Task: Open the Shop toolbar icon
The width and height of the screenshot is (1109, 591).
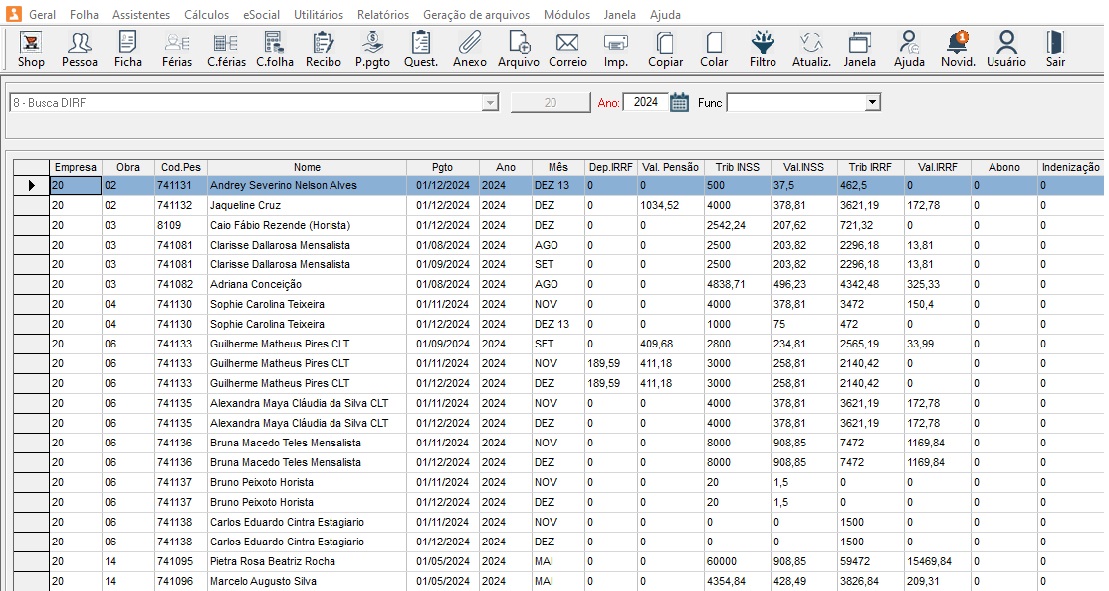Action: [31, 48]
